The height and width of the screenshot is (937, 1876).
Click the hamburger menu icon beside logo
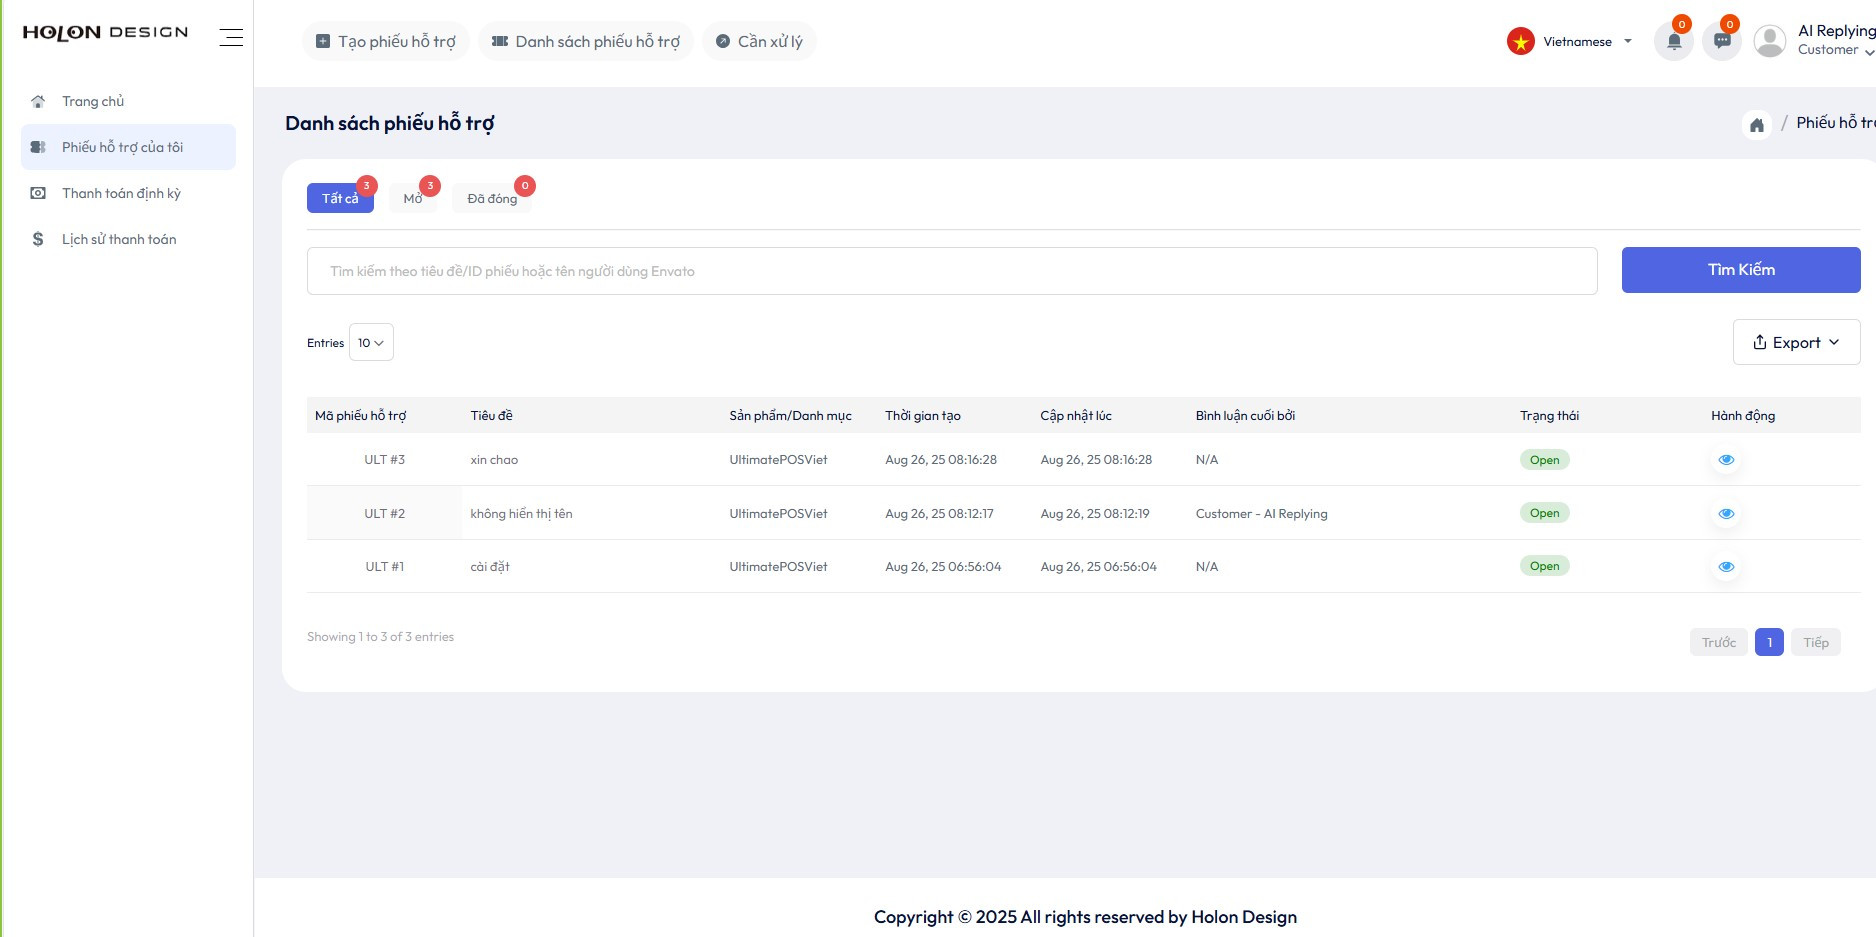[231, 37]
